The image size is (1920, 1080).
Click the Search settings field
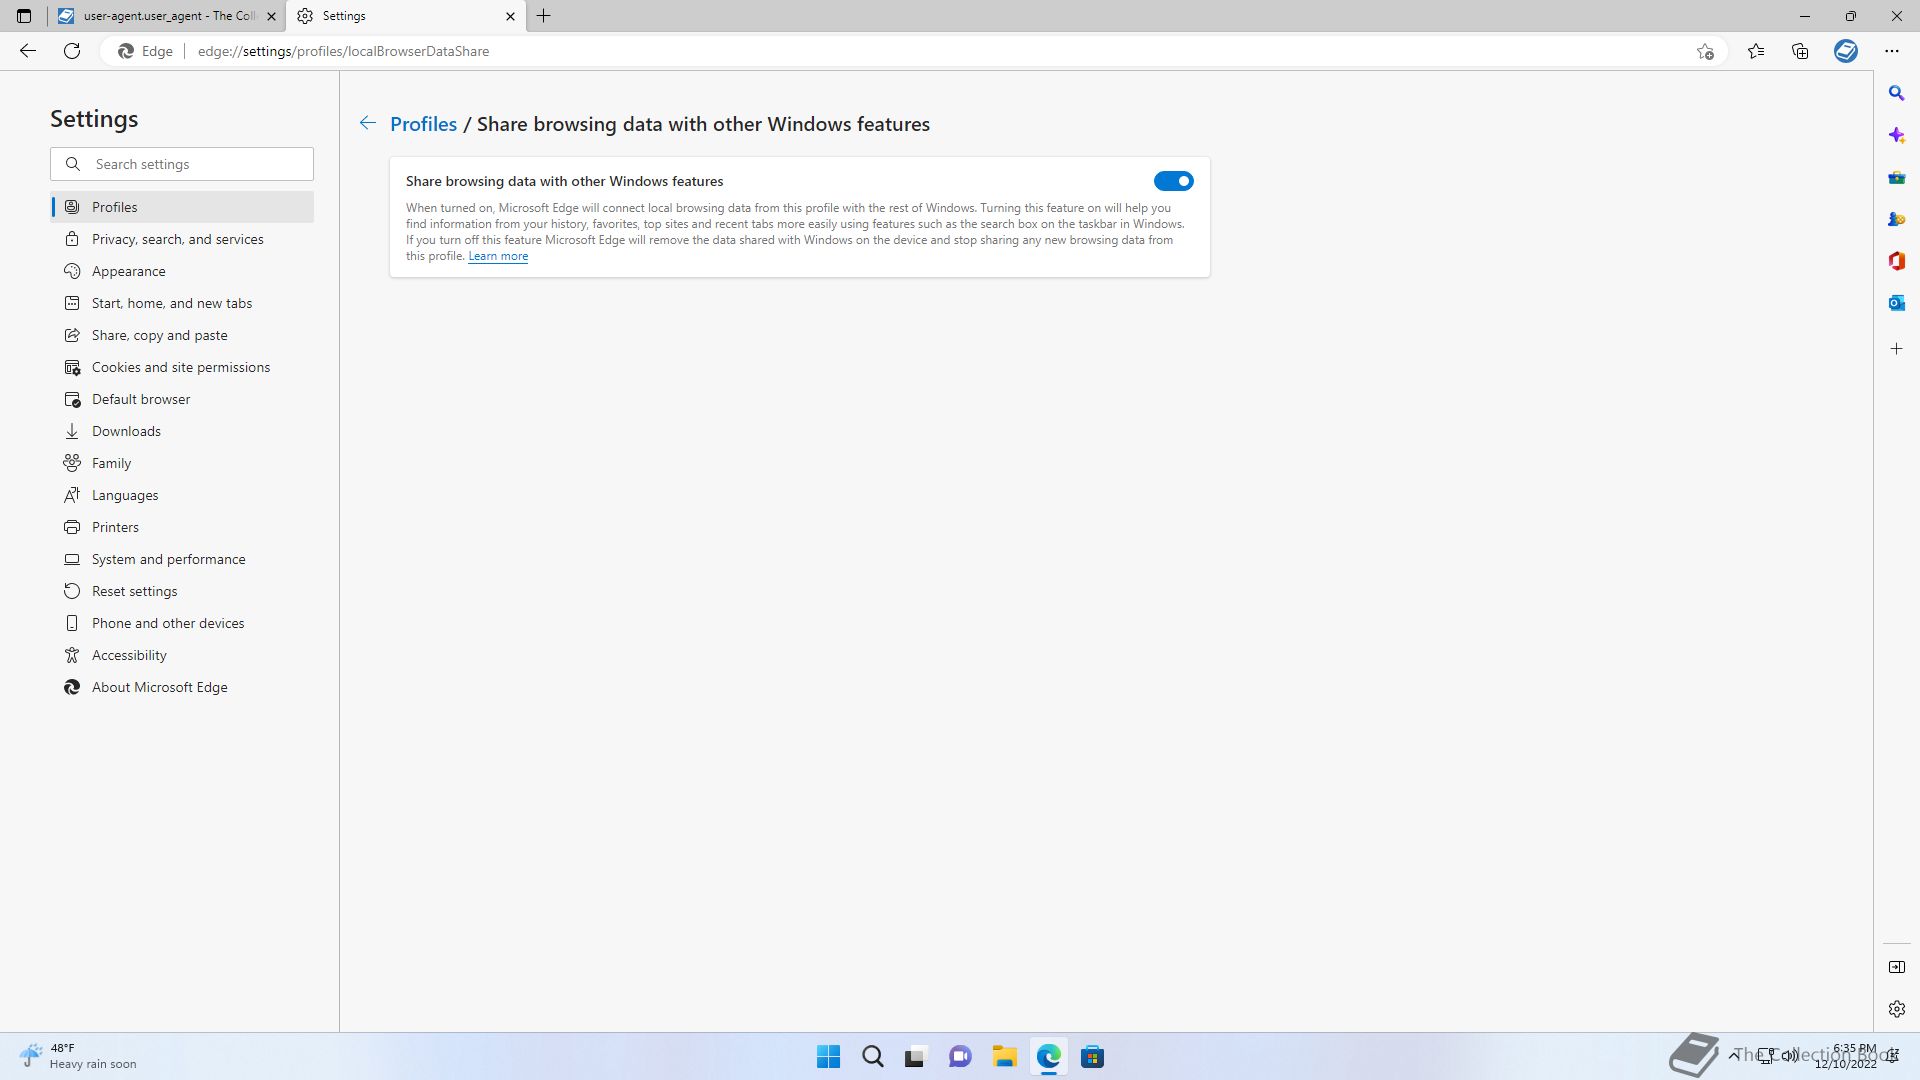[182, 164]
